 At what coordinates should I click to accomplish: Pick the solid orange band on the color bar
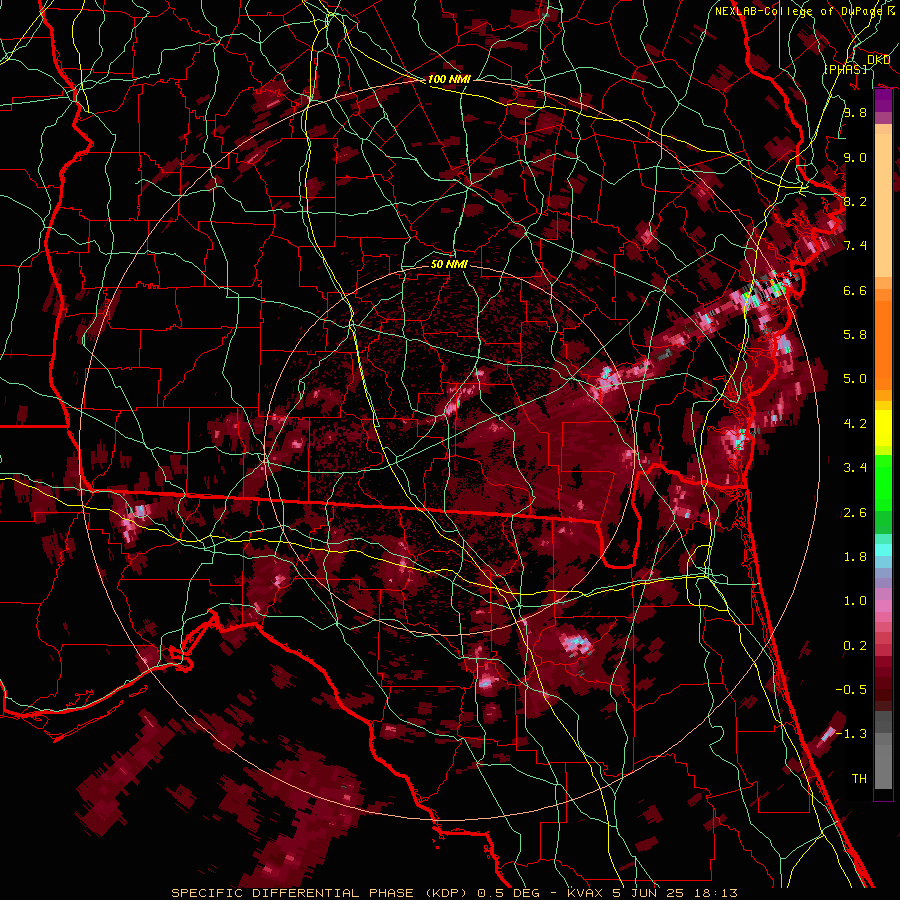[x=883, y=344]
